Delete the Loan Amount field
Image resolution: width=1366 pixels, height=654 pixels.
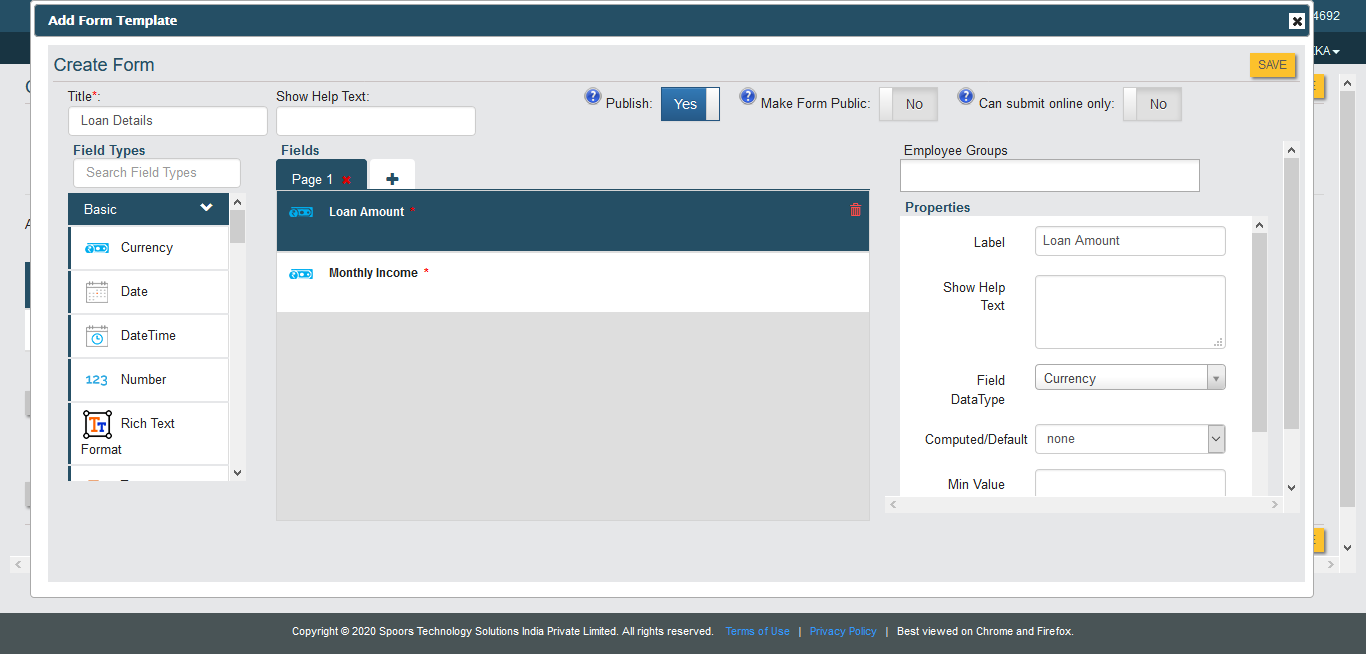(x=855, y=210)
